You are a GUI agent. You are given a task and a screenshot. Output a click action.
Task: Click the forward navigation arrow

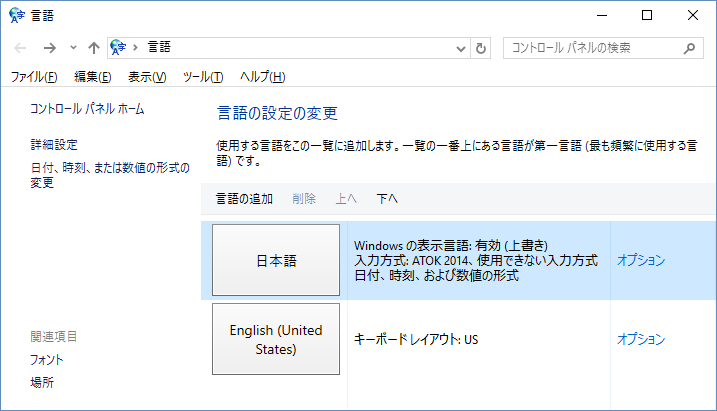[x=49, y=47]
